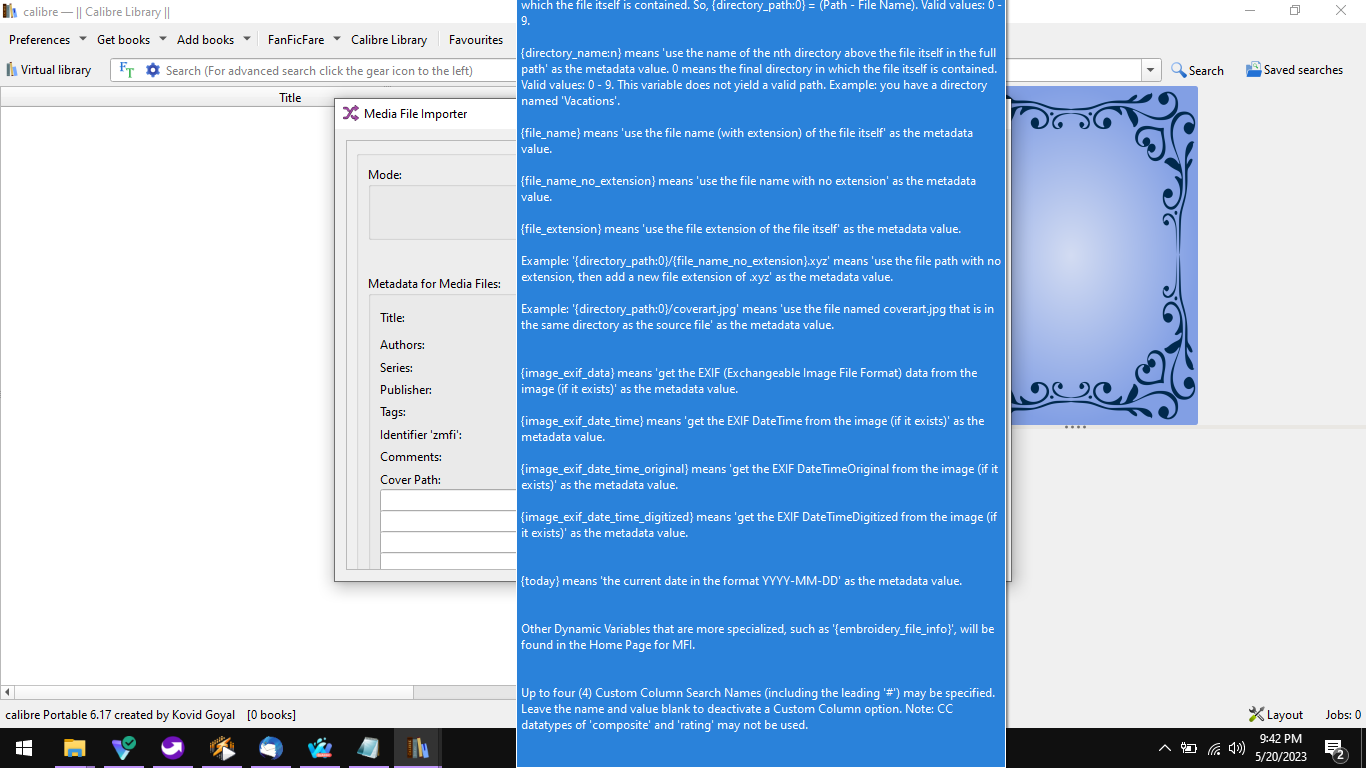Click the calibre taskbar icon
The height and width of the screenshot is (768, 1366).
[x=418, y=748]
